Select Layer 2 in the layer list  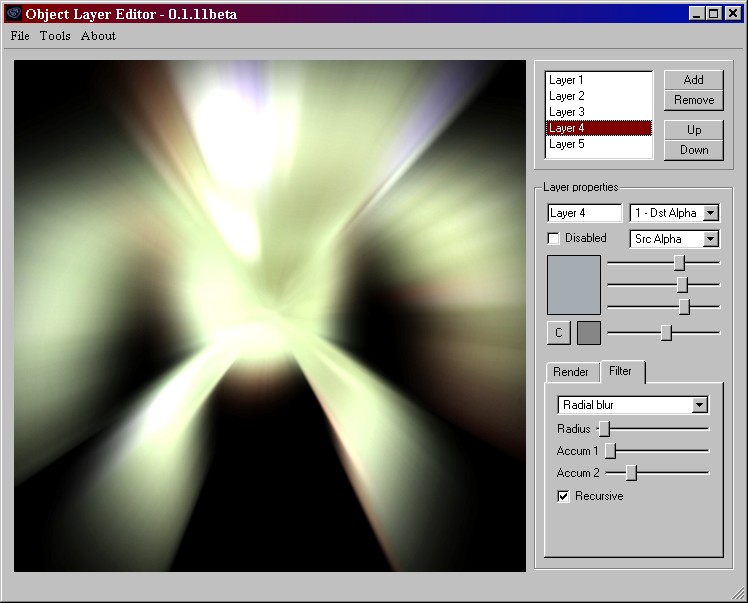coord(567,96)
